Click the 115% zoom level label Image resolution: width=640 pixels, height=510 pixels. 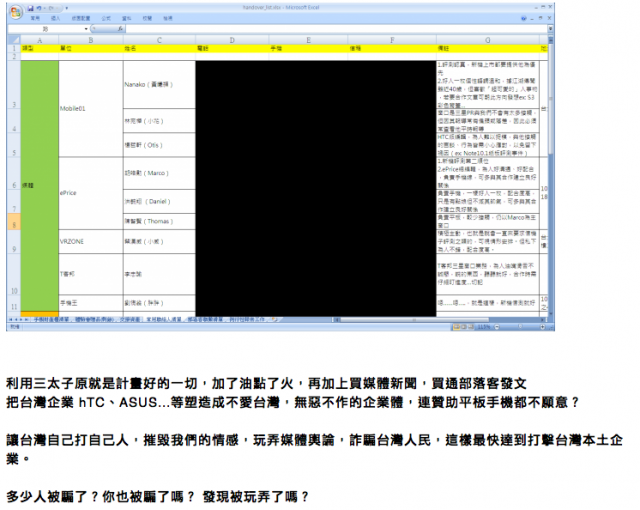point(484,327)
